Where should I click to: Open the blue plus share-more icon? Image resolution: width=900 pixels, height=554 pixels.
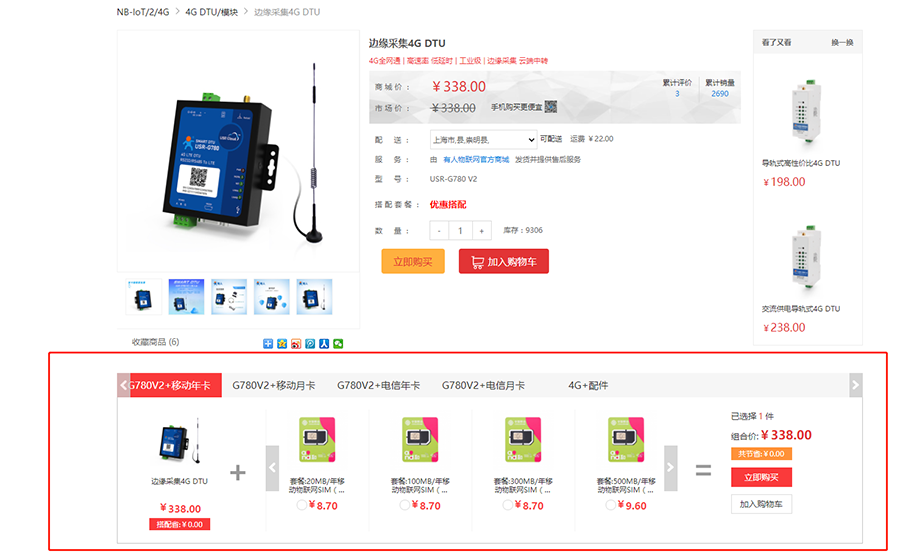tap(268, 344)
